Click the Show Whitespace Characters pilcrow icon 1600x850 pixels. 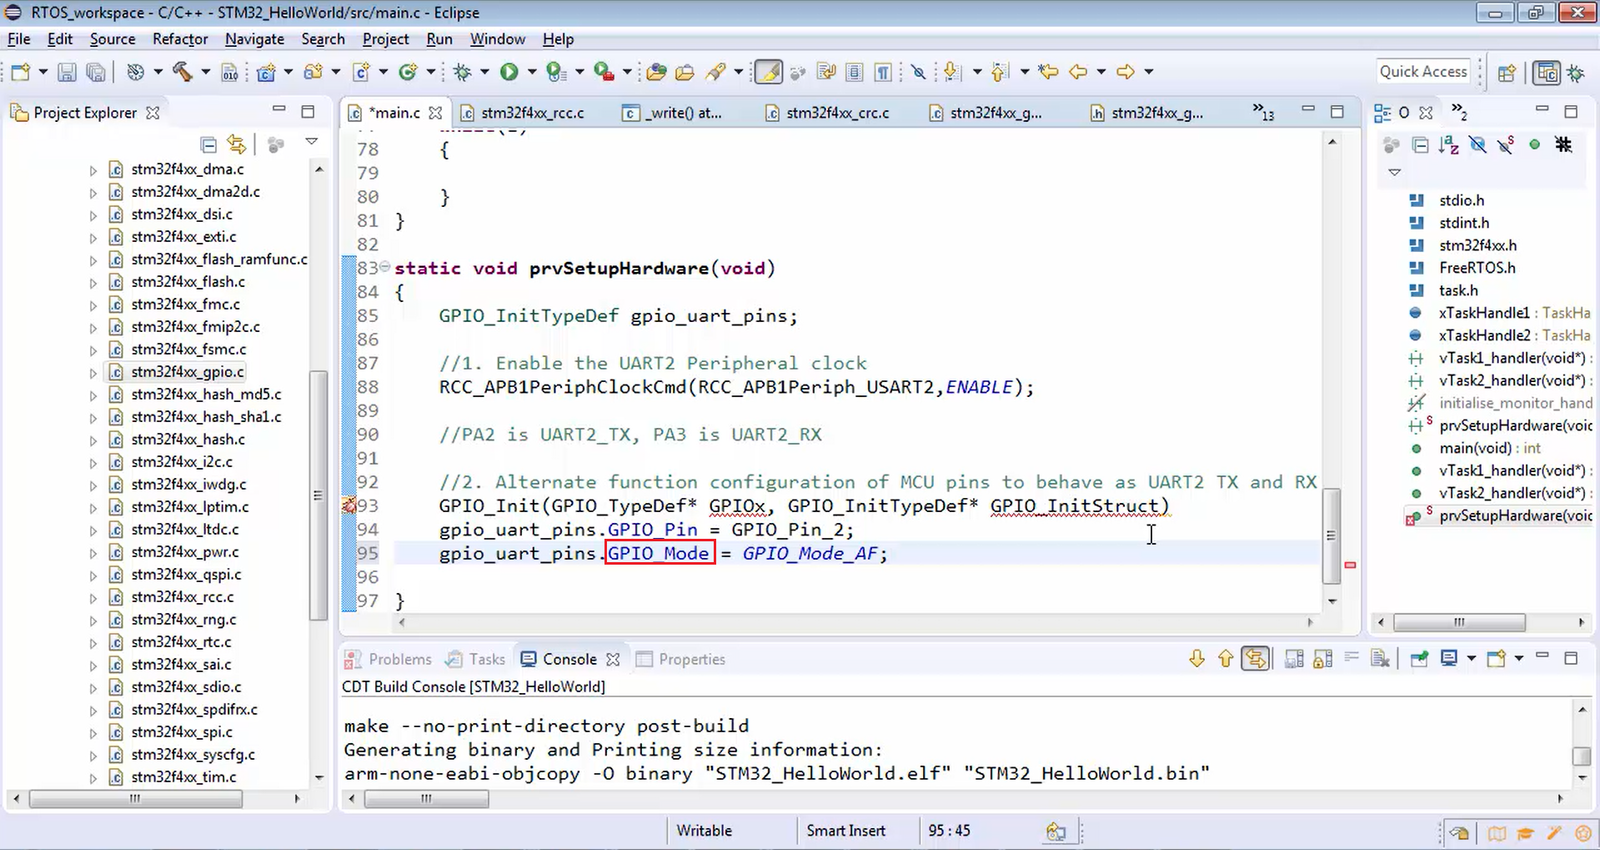point(883,72)
